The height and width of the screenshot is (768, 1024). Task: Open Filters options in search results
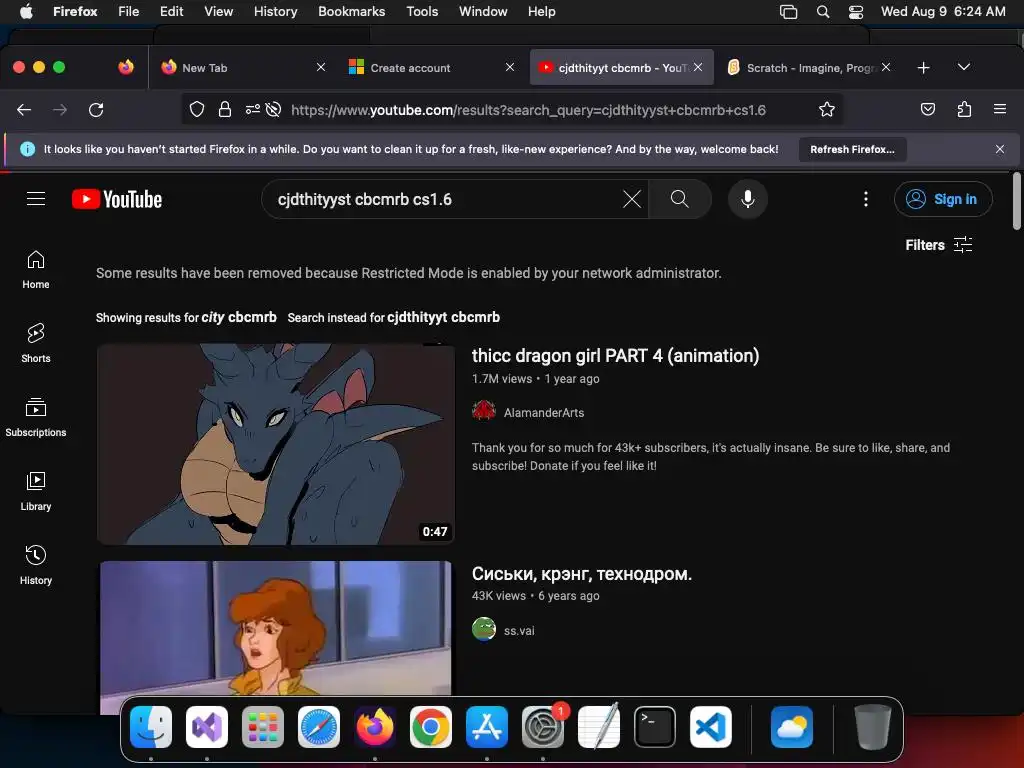939,245
